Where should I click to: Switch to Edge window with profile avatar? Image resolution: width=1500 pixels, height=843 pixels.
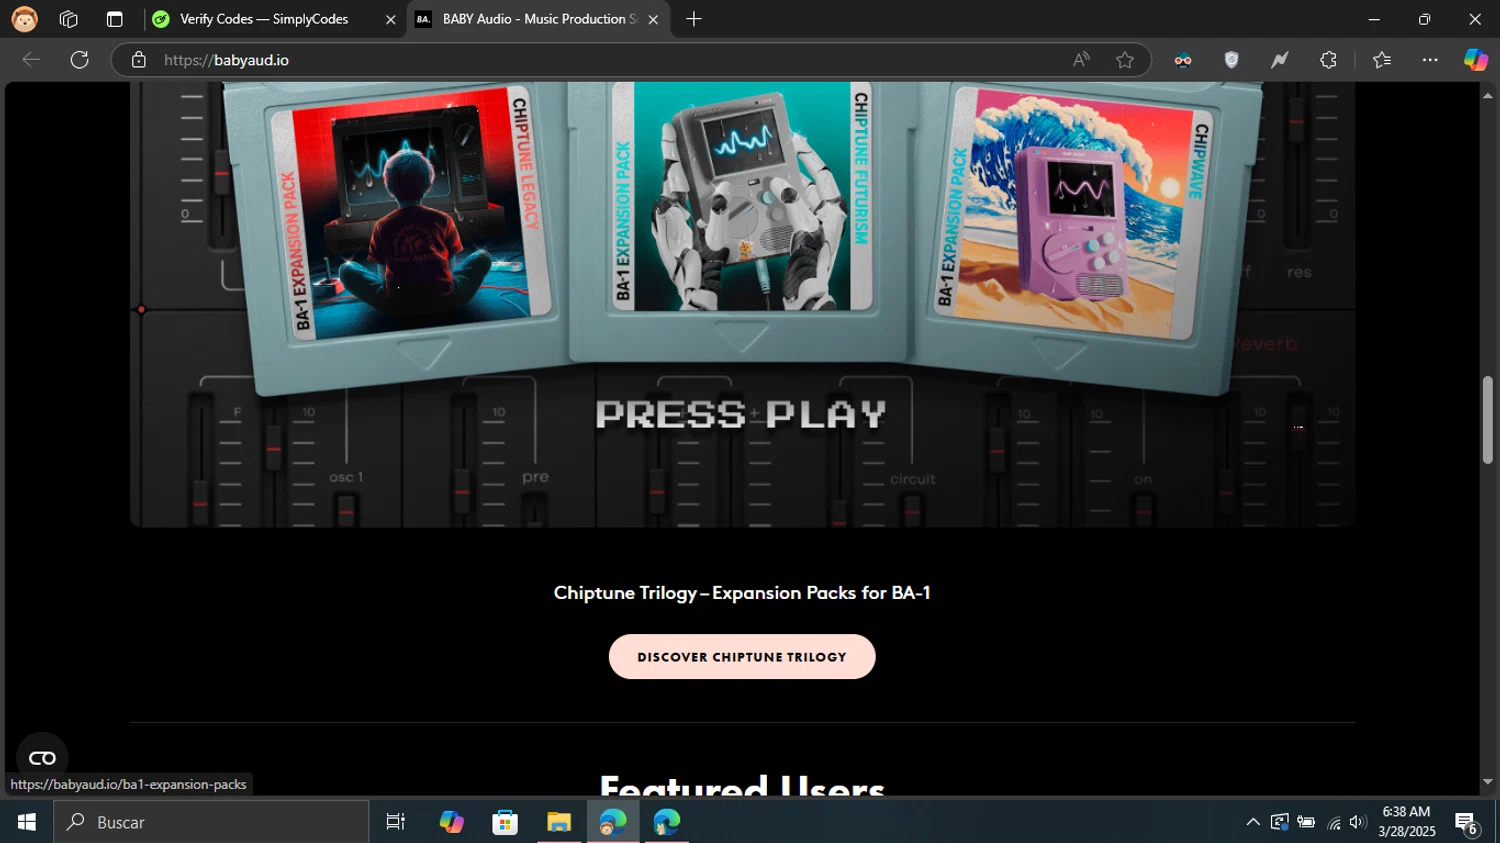(613, 822)
